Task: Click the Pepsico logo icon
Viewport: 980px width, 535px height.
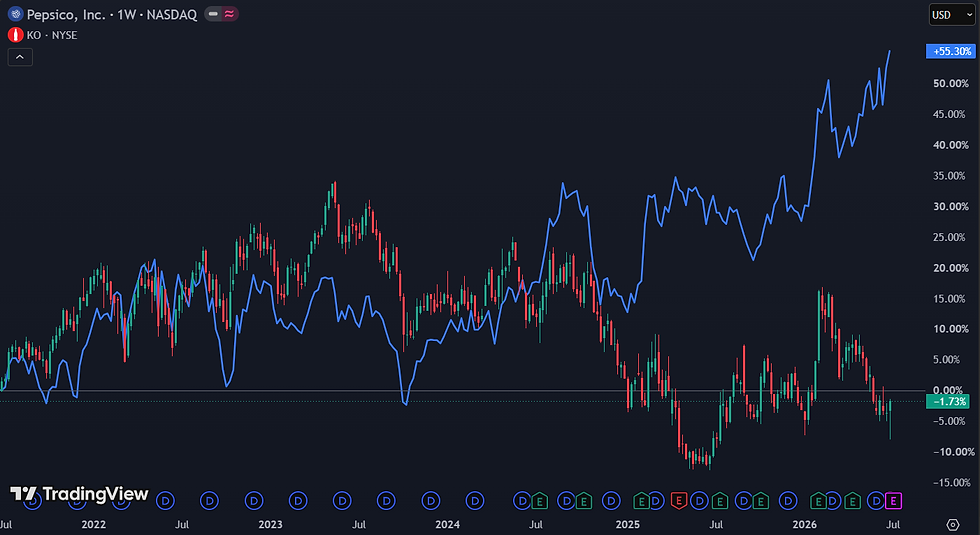Action: tap(16, 14)
